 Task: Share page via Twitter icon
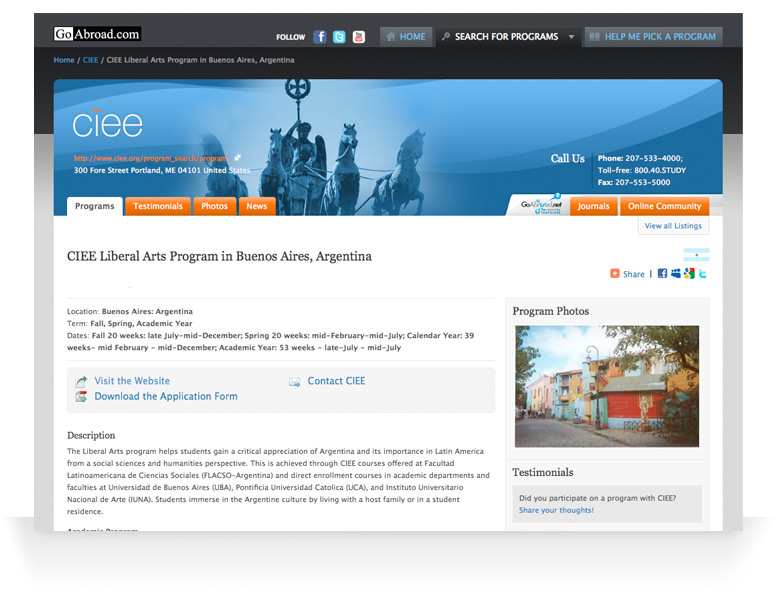(703, 273)
